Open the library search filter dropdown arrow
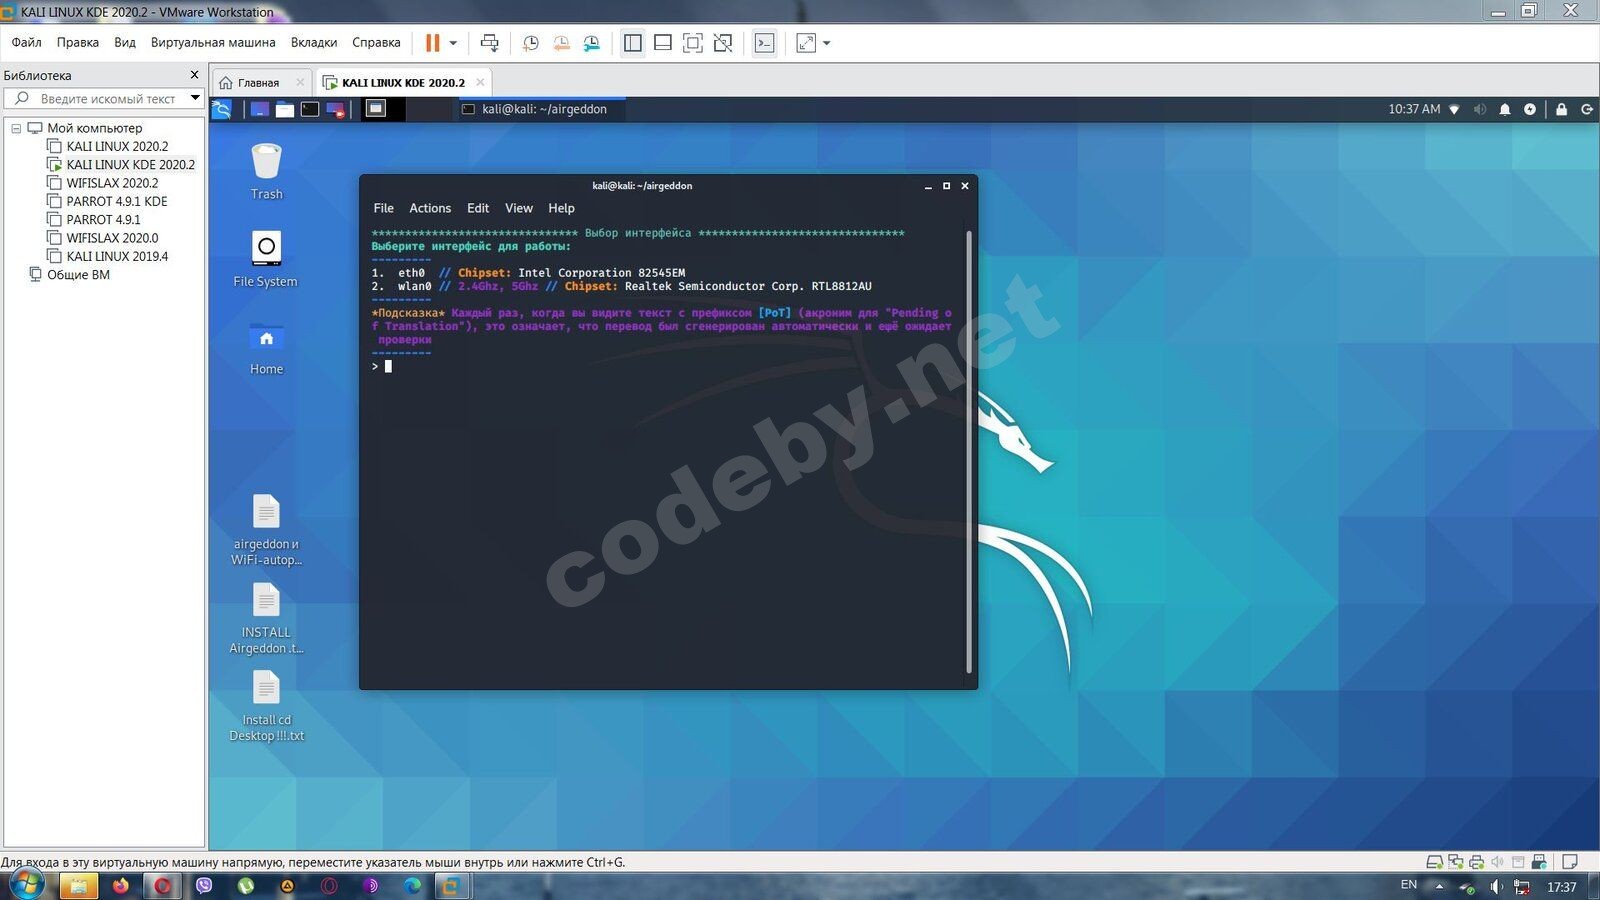The image size is (1600, 900). (195, 98)
